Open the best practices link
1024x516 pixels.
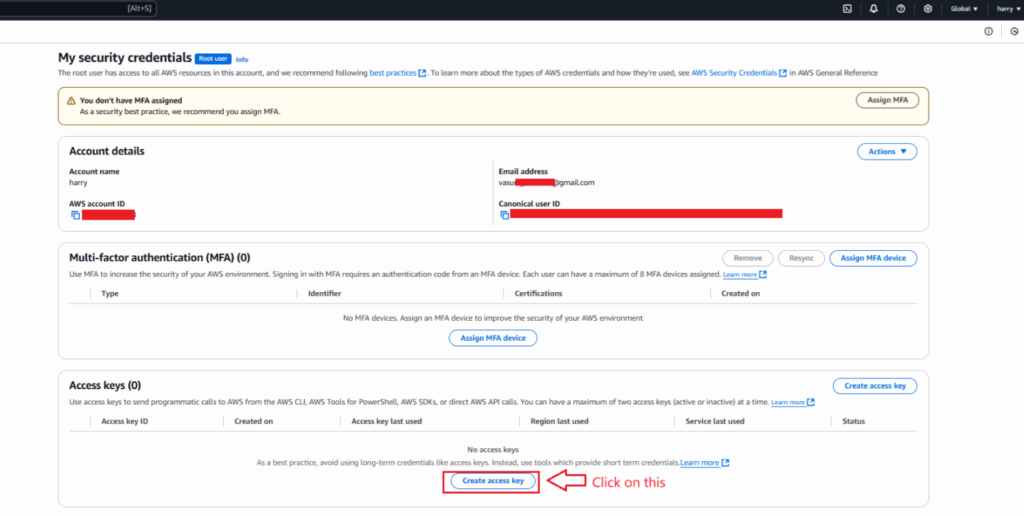coord(392,73)
